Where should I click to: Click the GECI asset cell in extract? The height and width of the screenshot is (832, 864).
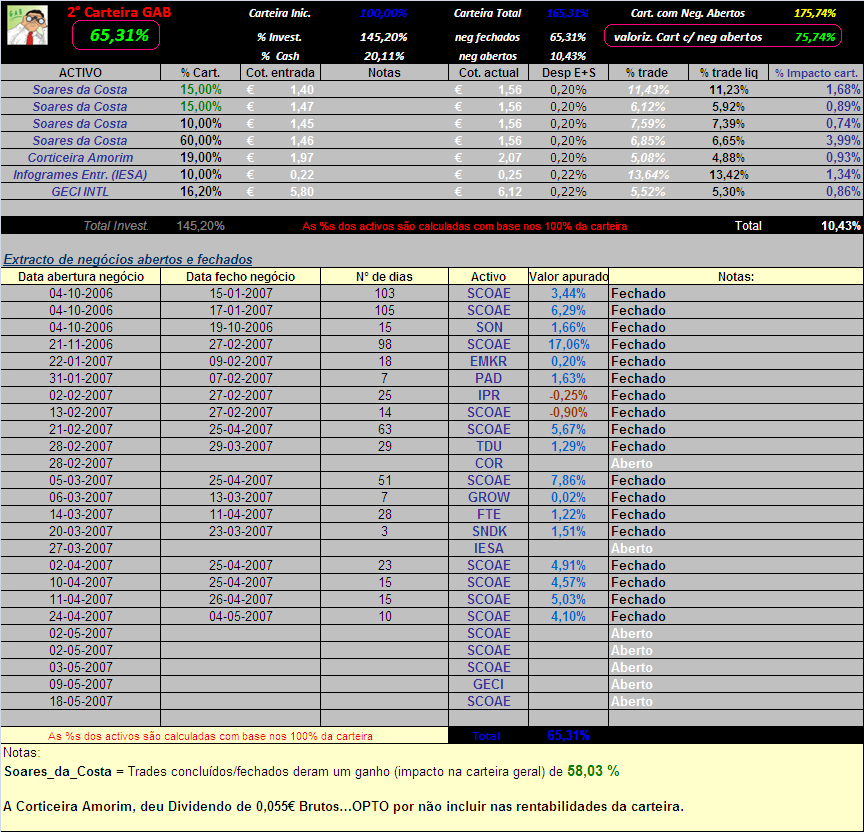click(x=489, y=684)
